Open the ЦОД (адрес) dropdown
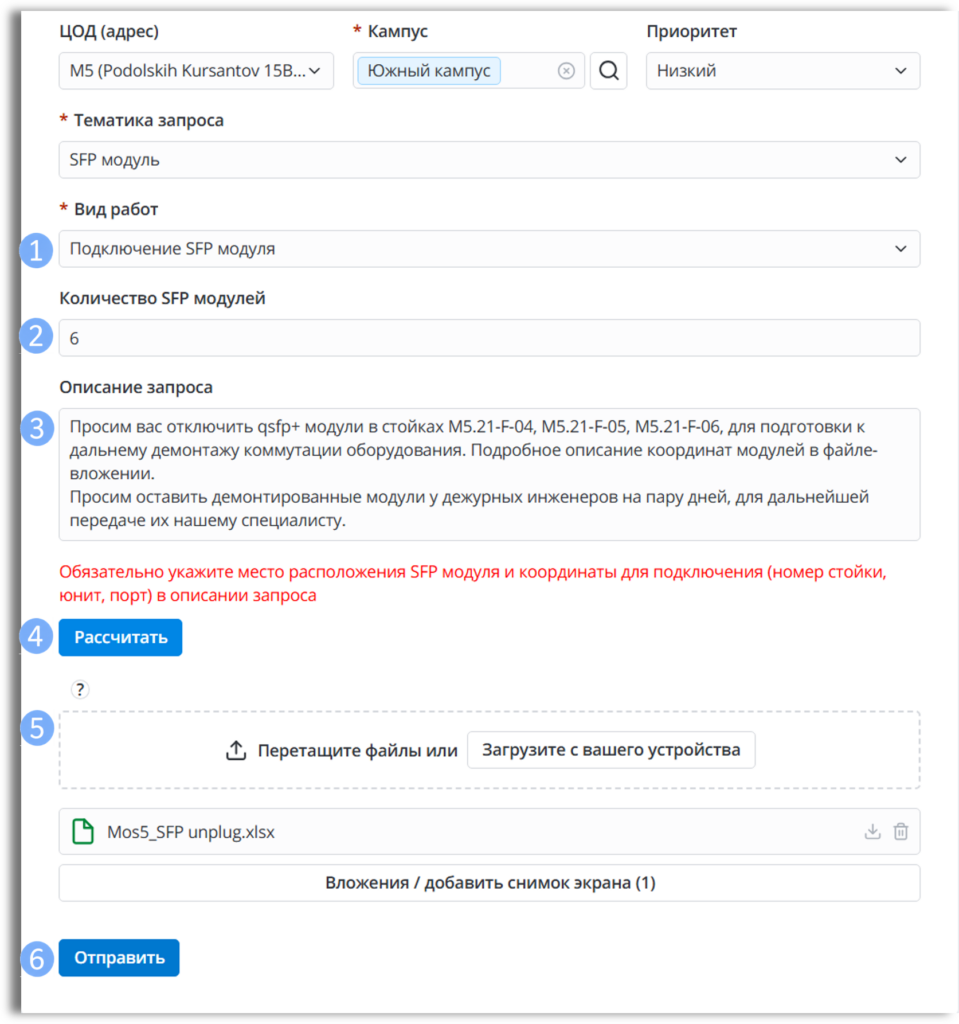The height and width of the screenshot is (1024, 959). 196,71
